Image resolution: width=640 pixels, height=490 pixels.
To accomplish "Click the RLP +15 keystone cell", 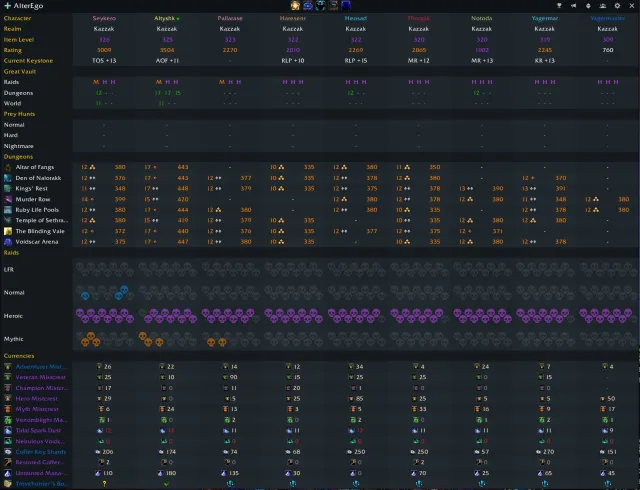I will pos(356,61).
